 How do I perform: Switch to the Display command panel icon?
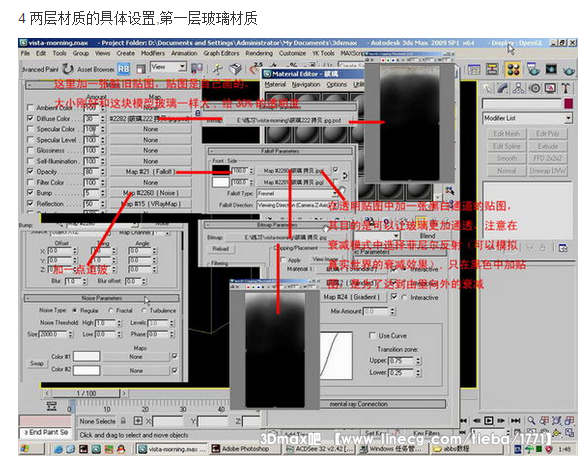(550, 88)
